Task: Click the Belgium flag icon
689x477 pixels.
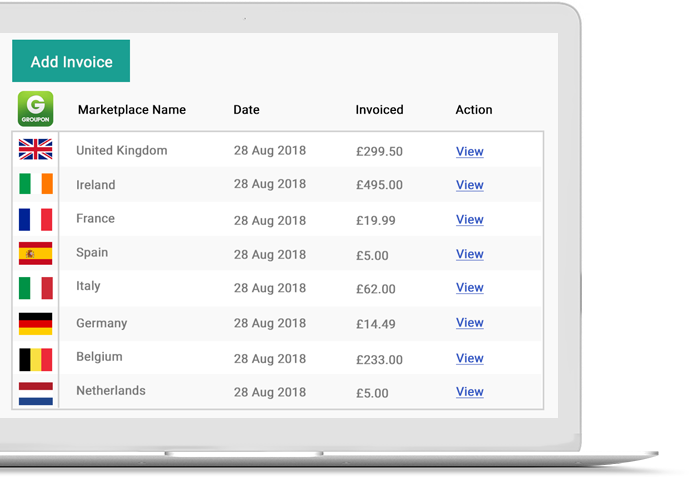Action: click(36, 360)
